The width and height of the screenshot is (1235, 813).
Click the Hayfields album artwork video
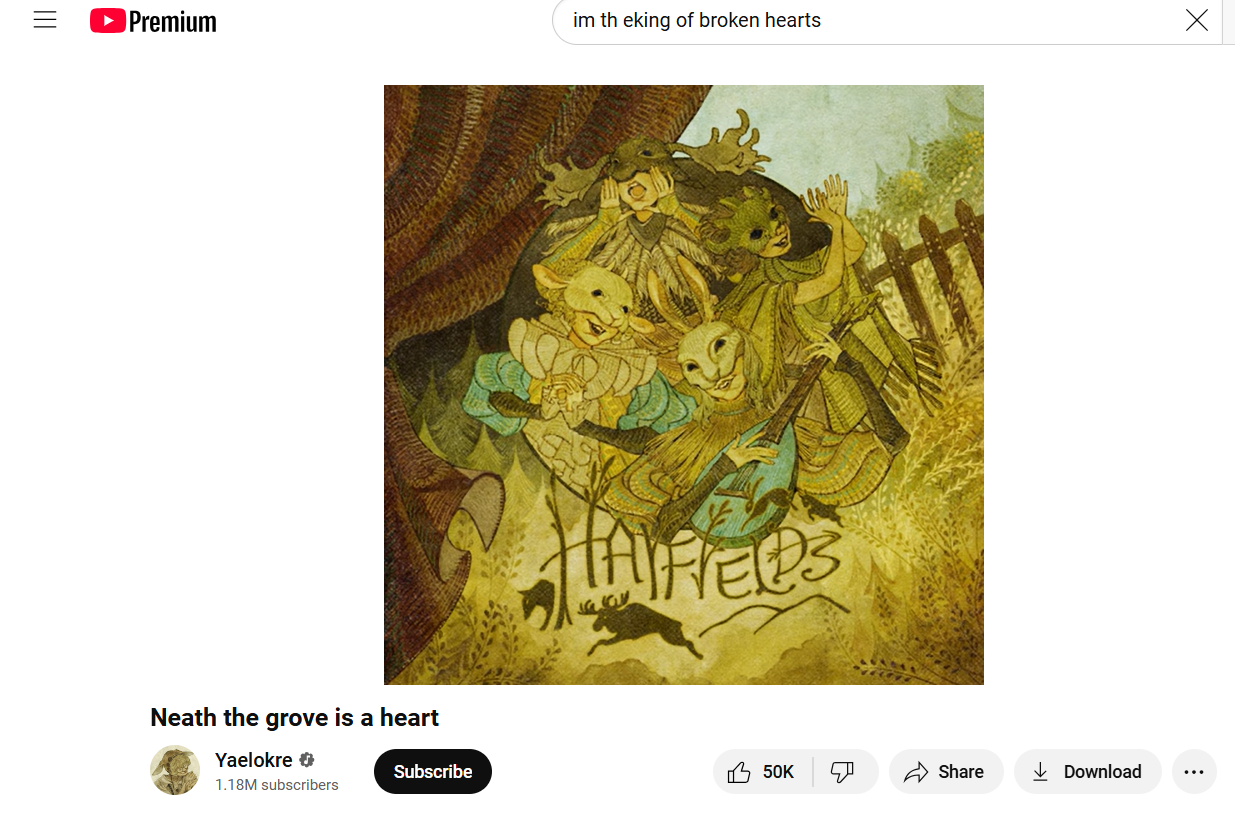(x=684, y=385)
